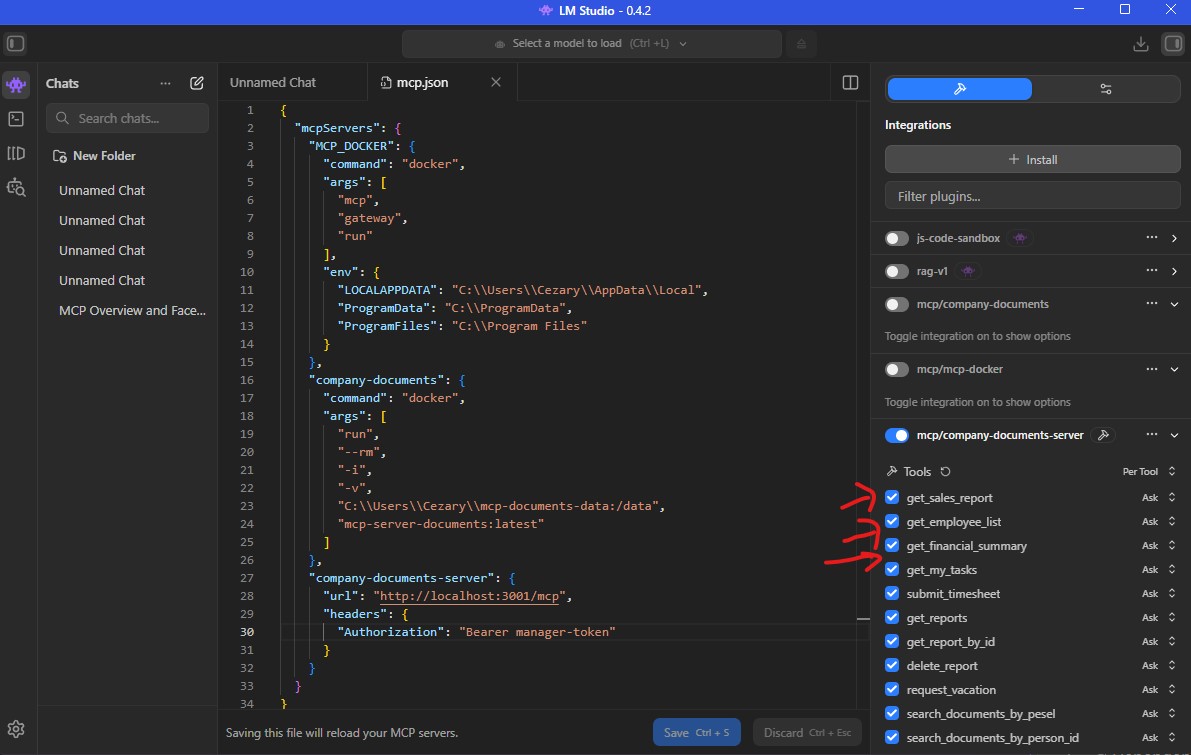Open the model loader dropdown
Screen dimensions: 1191x755
click(x=592, y=44)
